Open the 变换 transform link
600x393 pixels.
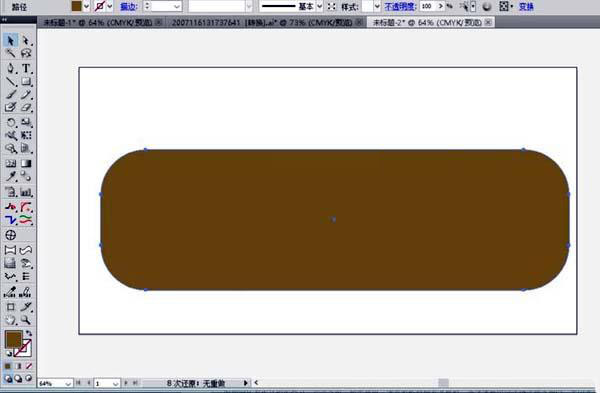(526, 7)
